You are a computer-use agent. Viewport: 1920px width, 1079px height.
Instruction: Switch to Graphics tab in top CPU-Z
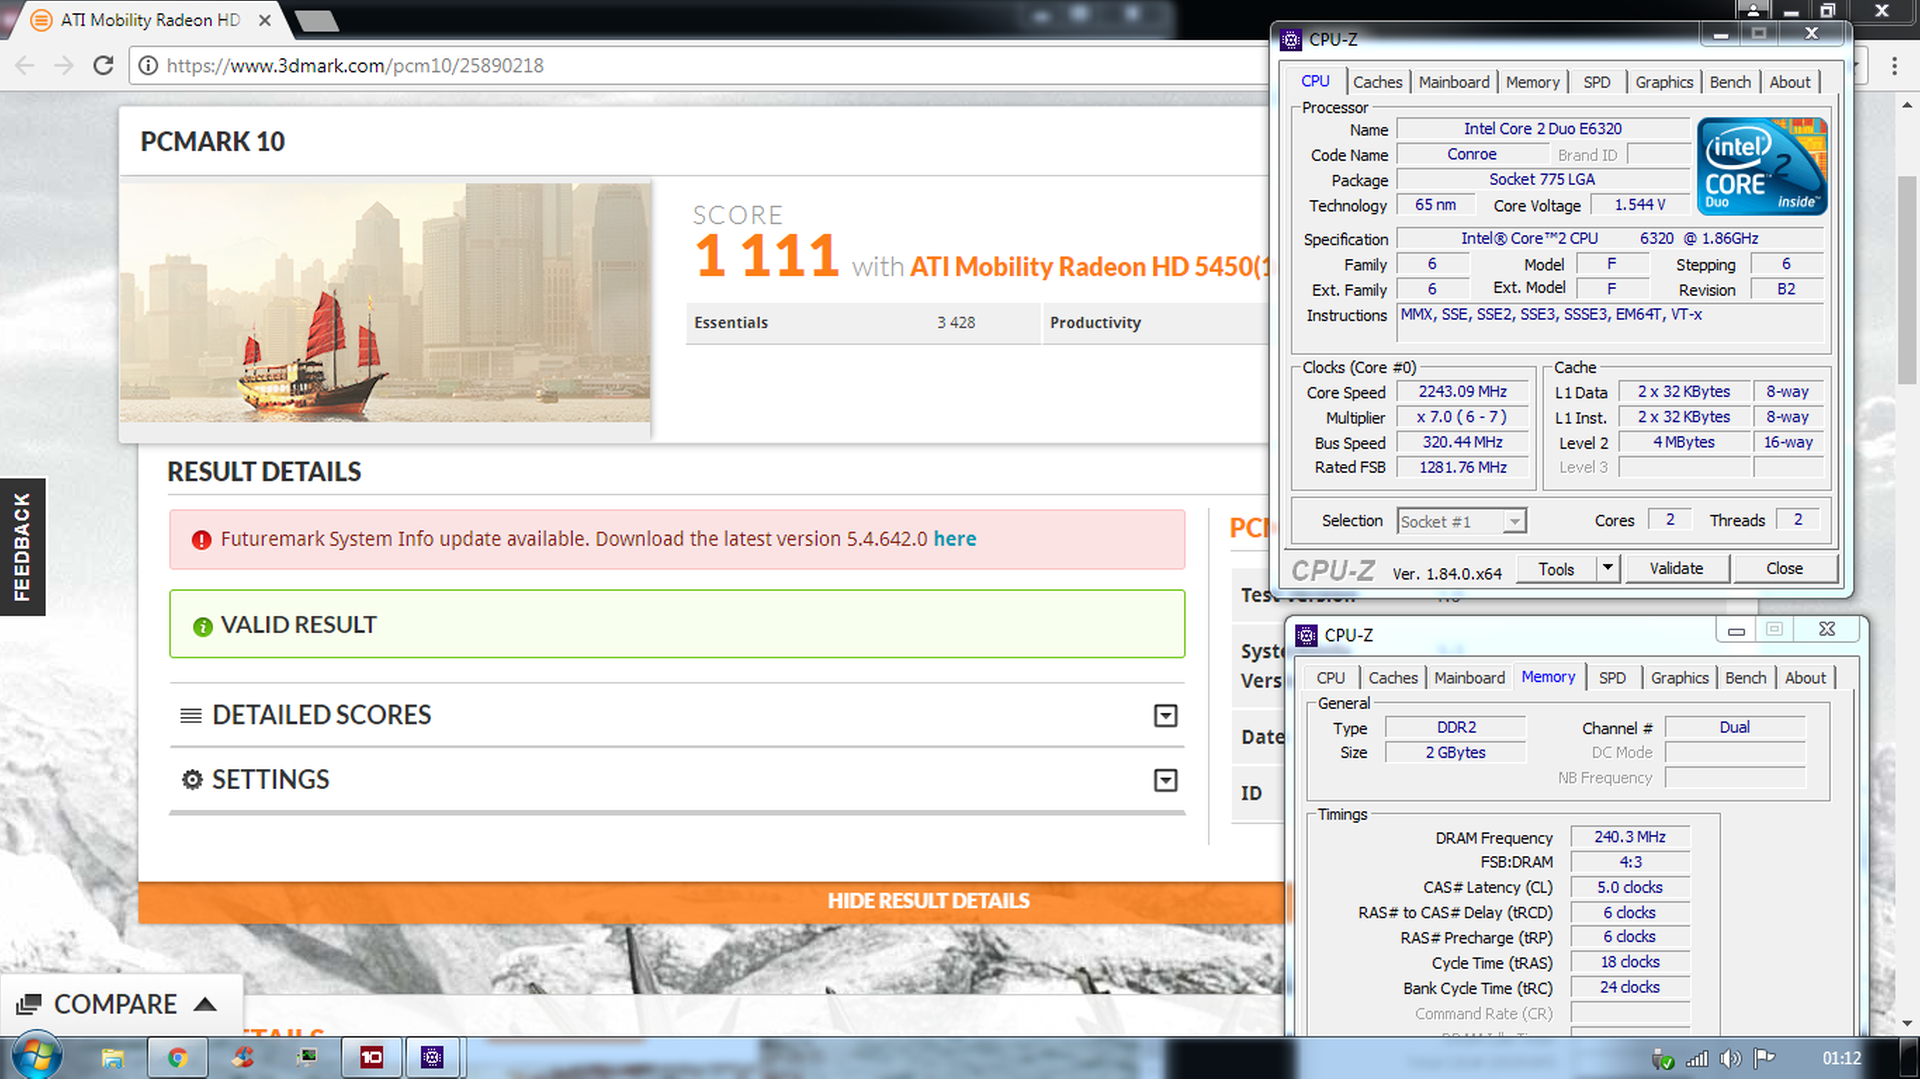[1664, 82]
